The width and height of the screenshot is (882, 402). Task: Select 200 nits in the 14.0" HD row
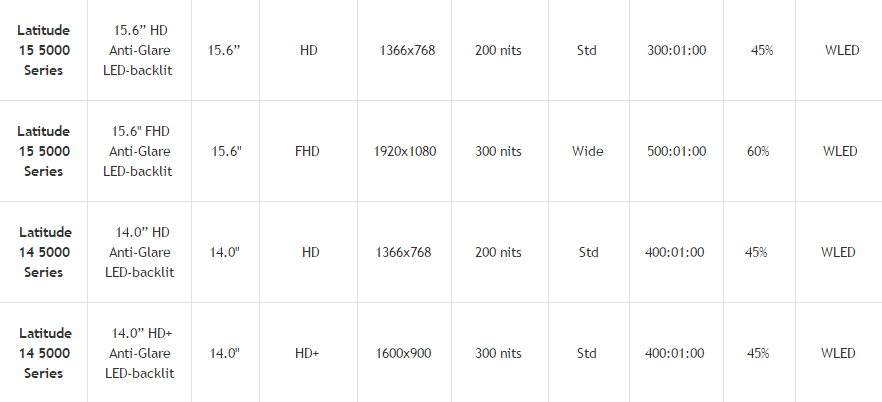coord(498,252)
